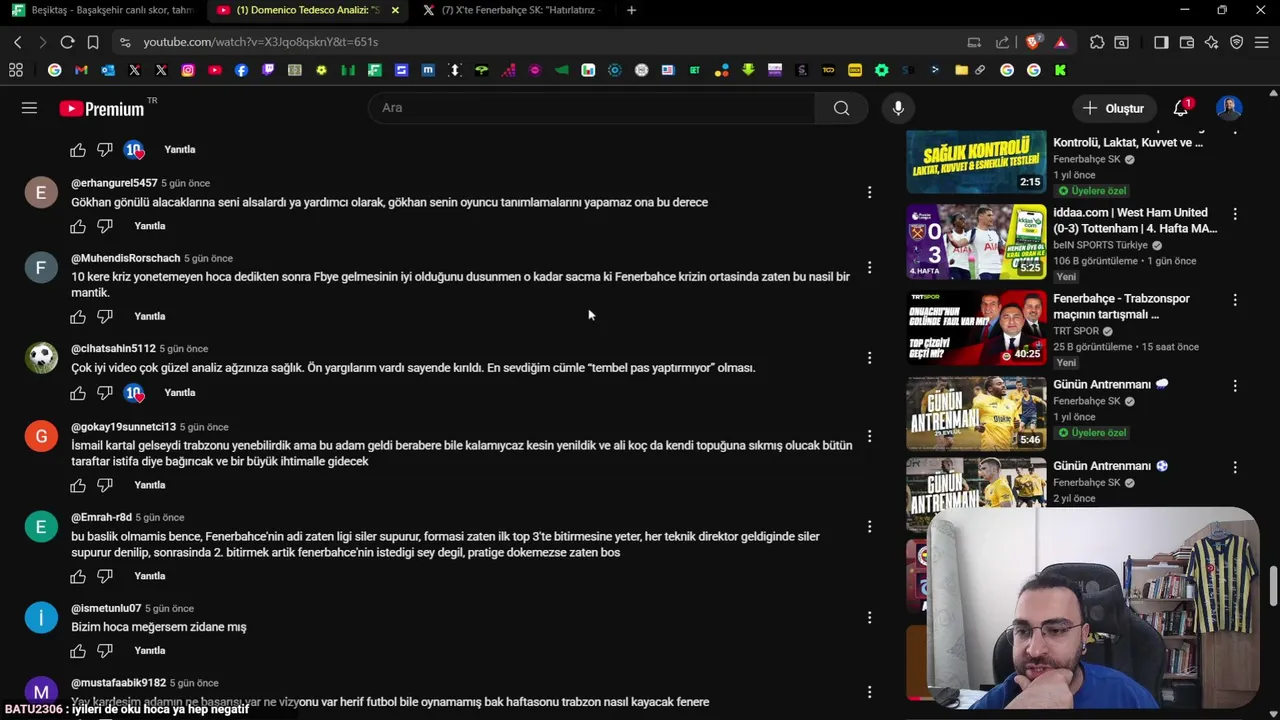This screenshot has width=1280, height=720.
Task: Open the Twitch bookmark
Action: click(268, 70)
